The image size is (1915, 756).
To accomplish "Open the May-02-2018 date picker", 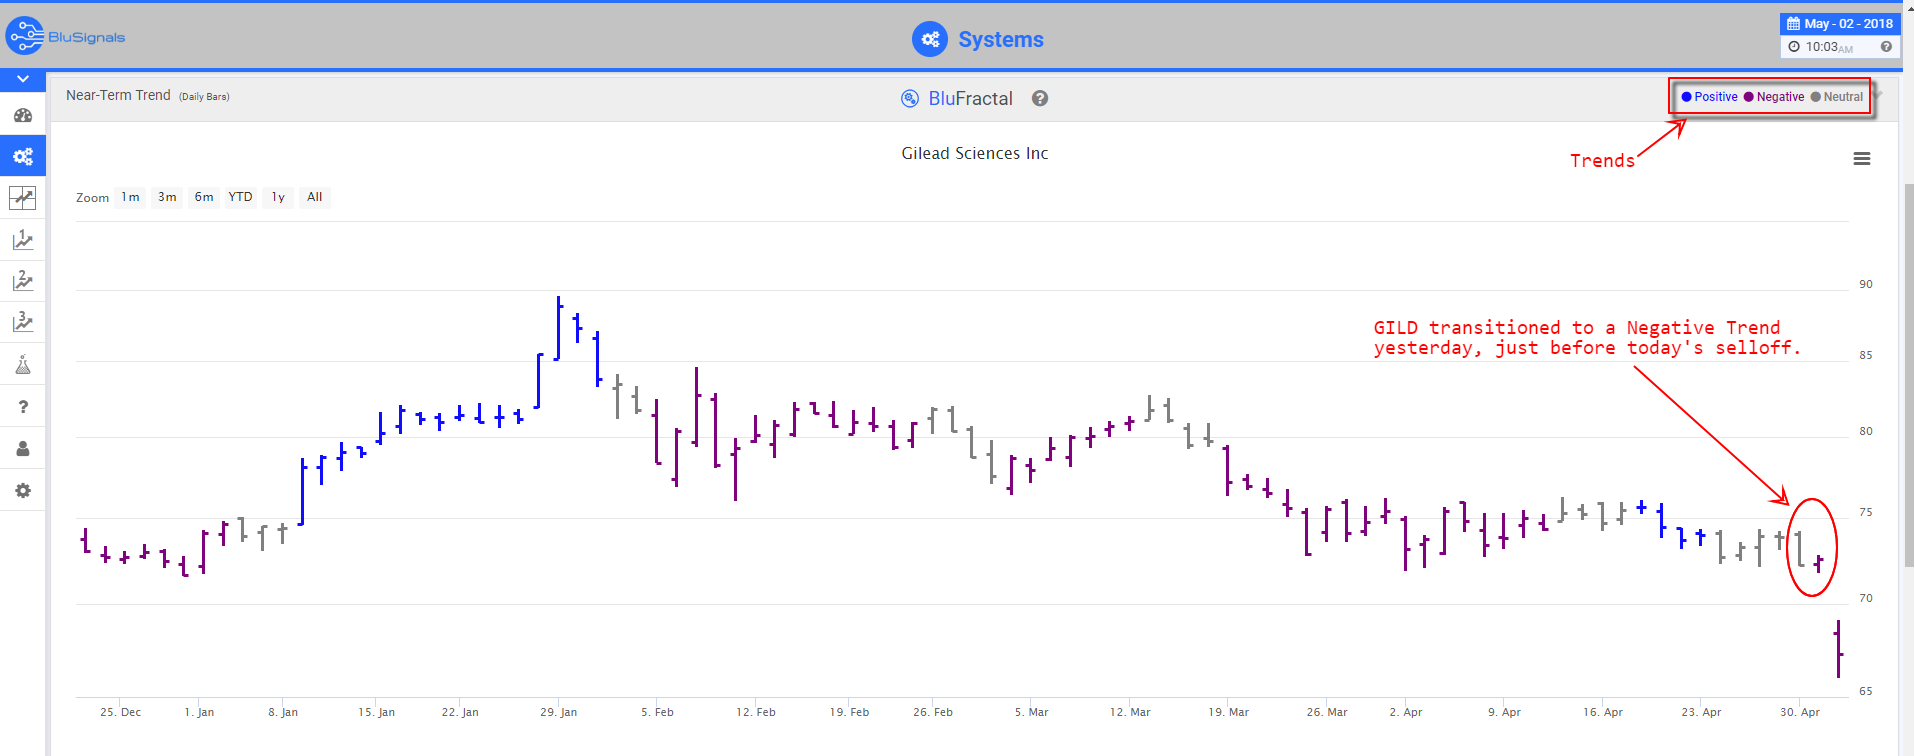I will 1840,24.
